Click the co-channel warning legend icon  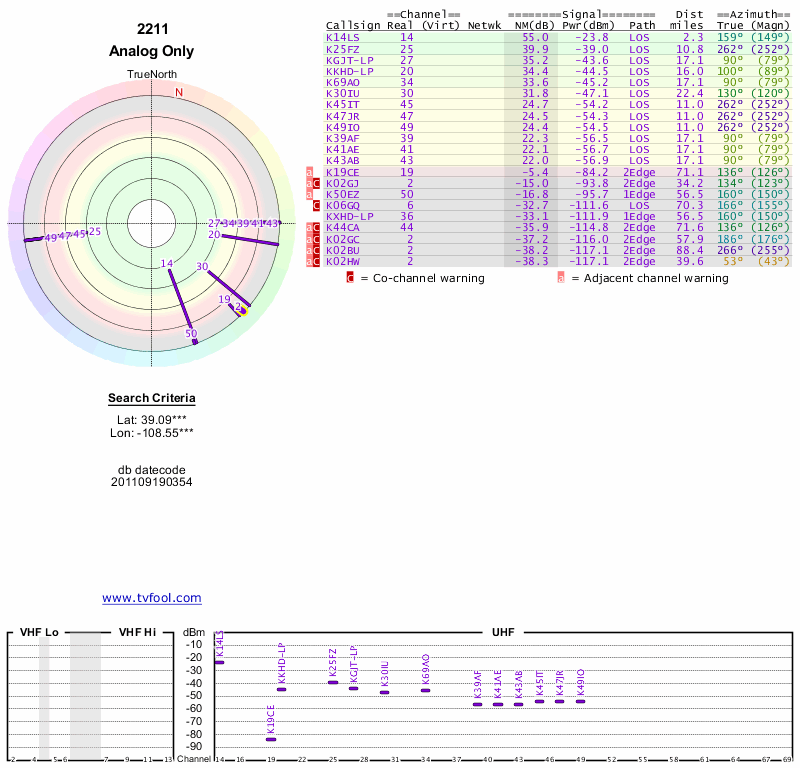click(350, 277)
